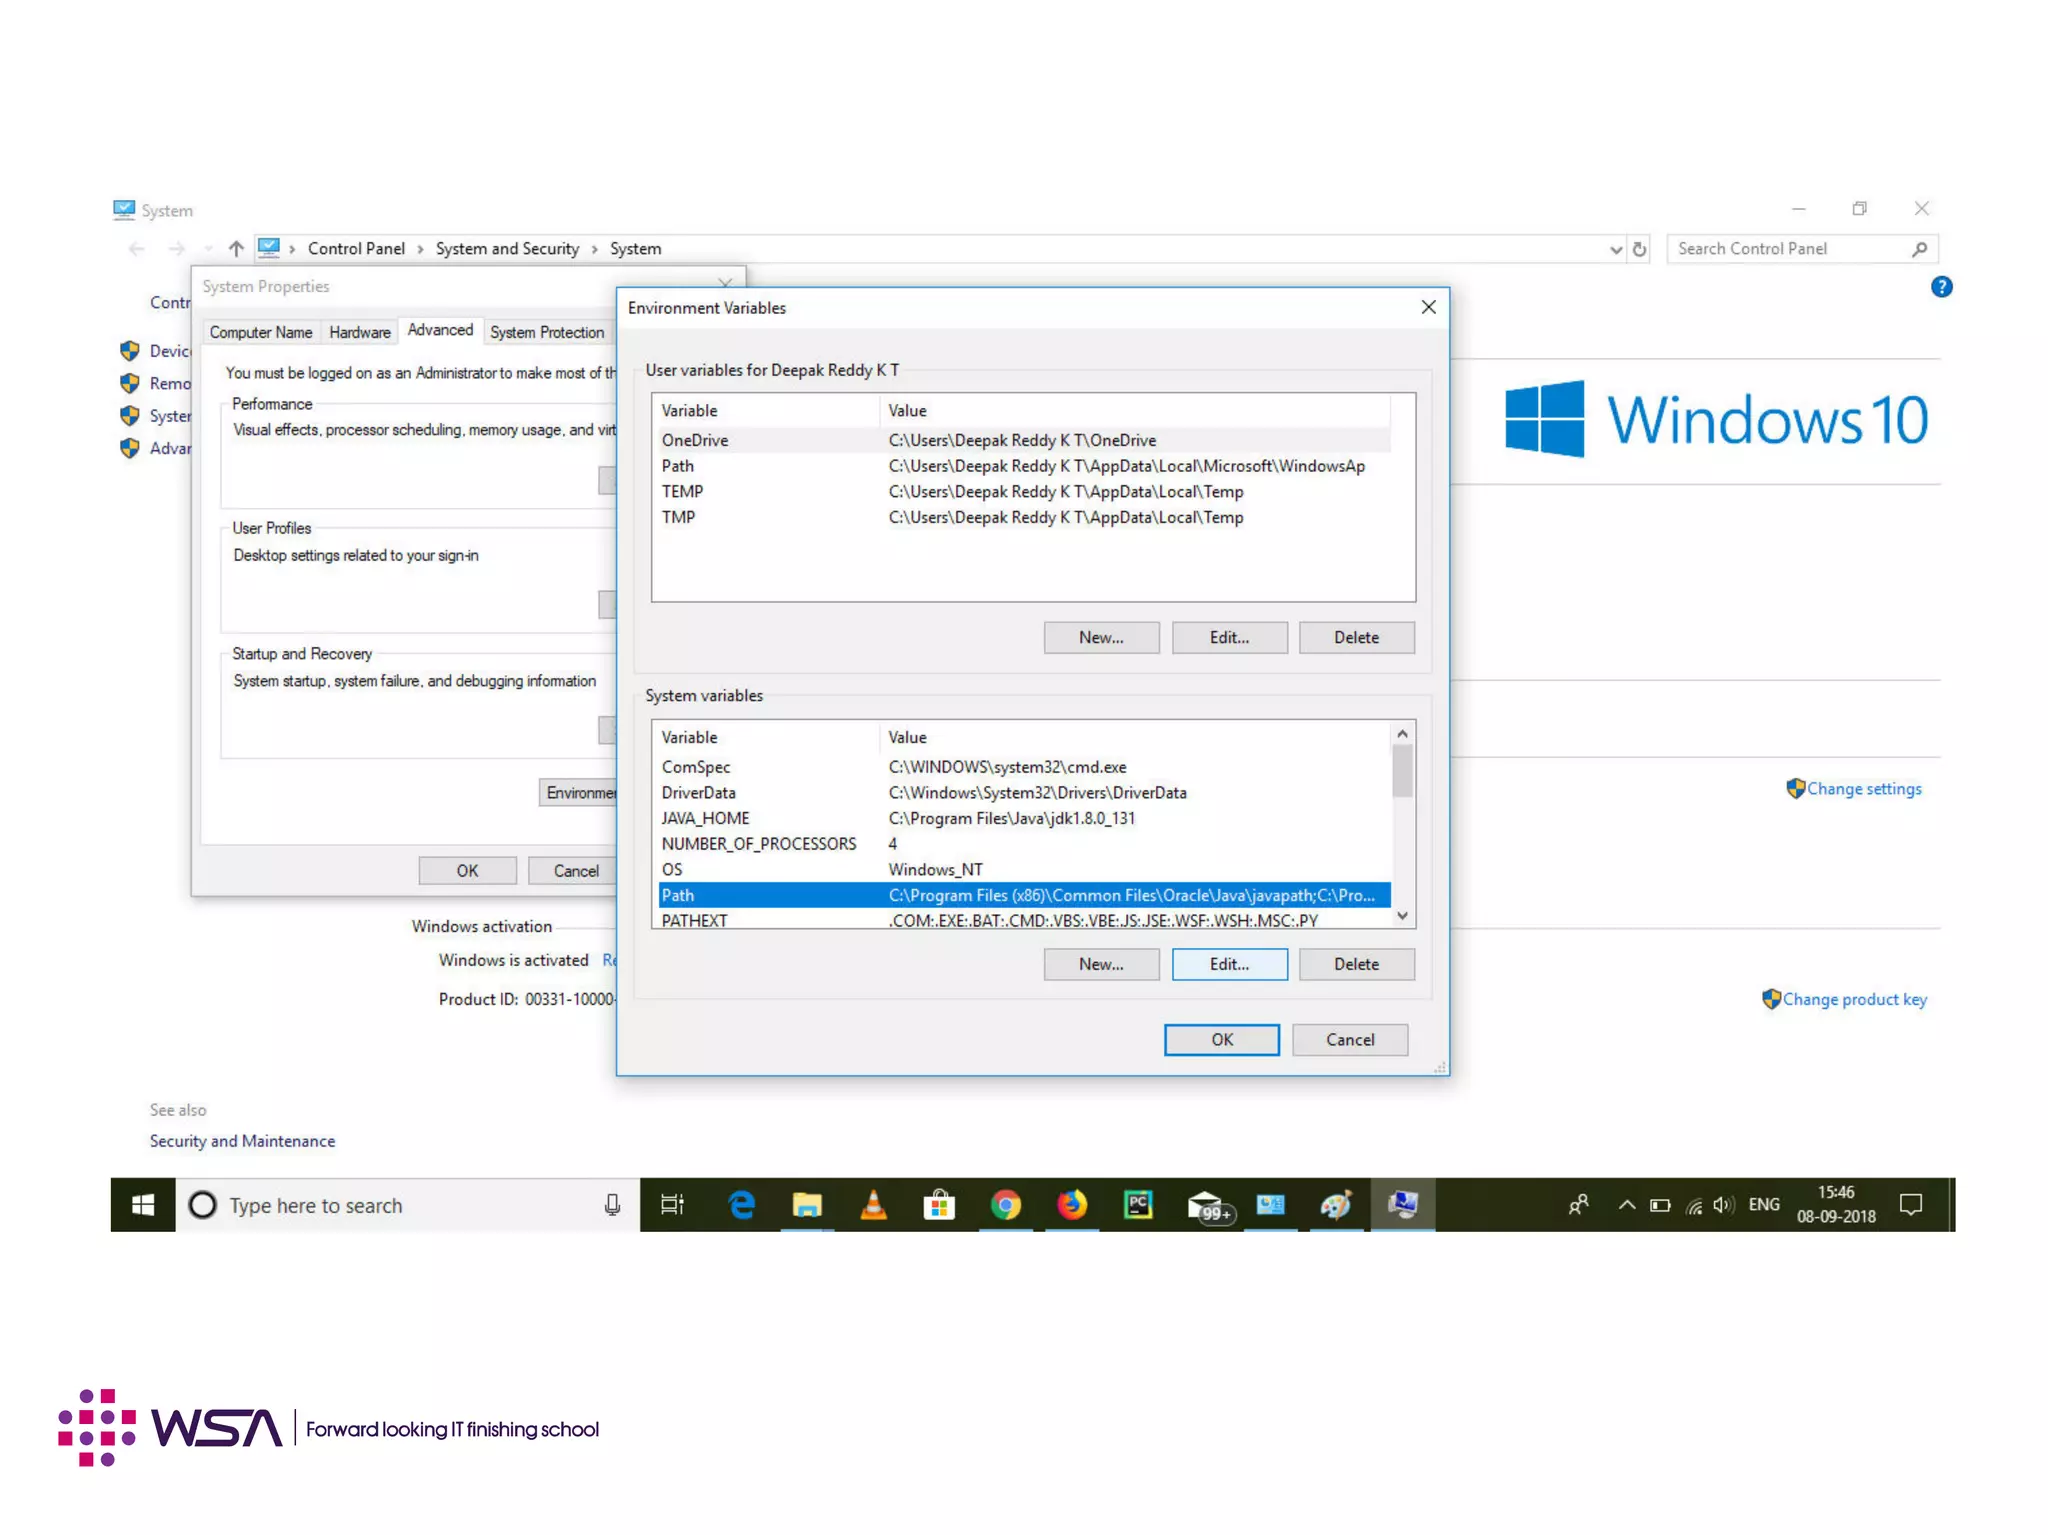2048x1535 pixels.
Task: Click Change product key link
Action: click(1853, 1000)
